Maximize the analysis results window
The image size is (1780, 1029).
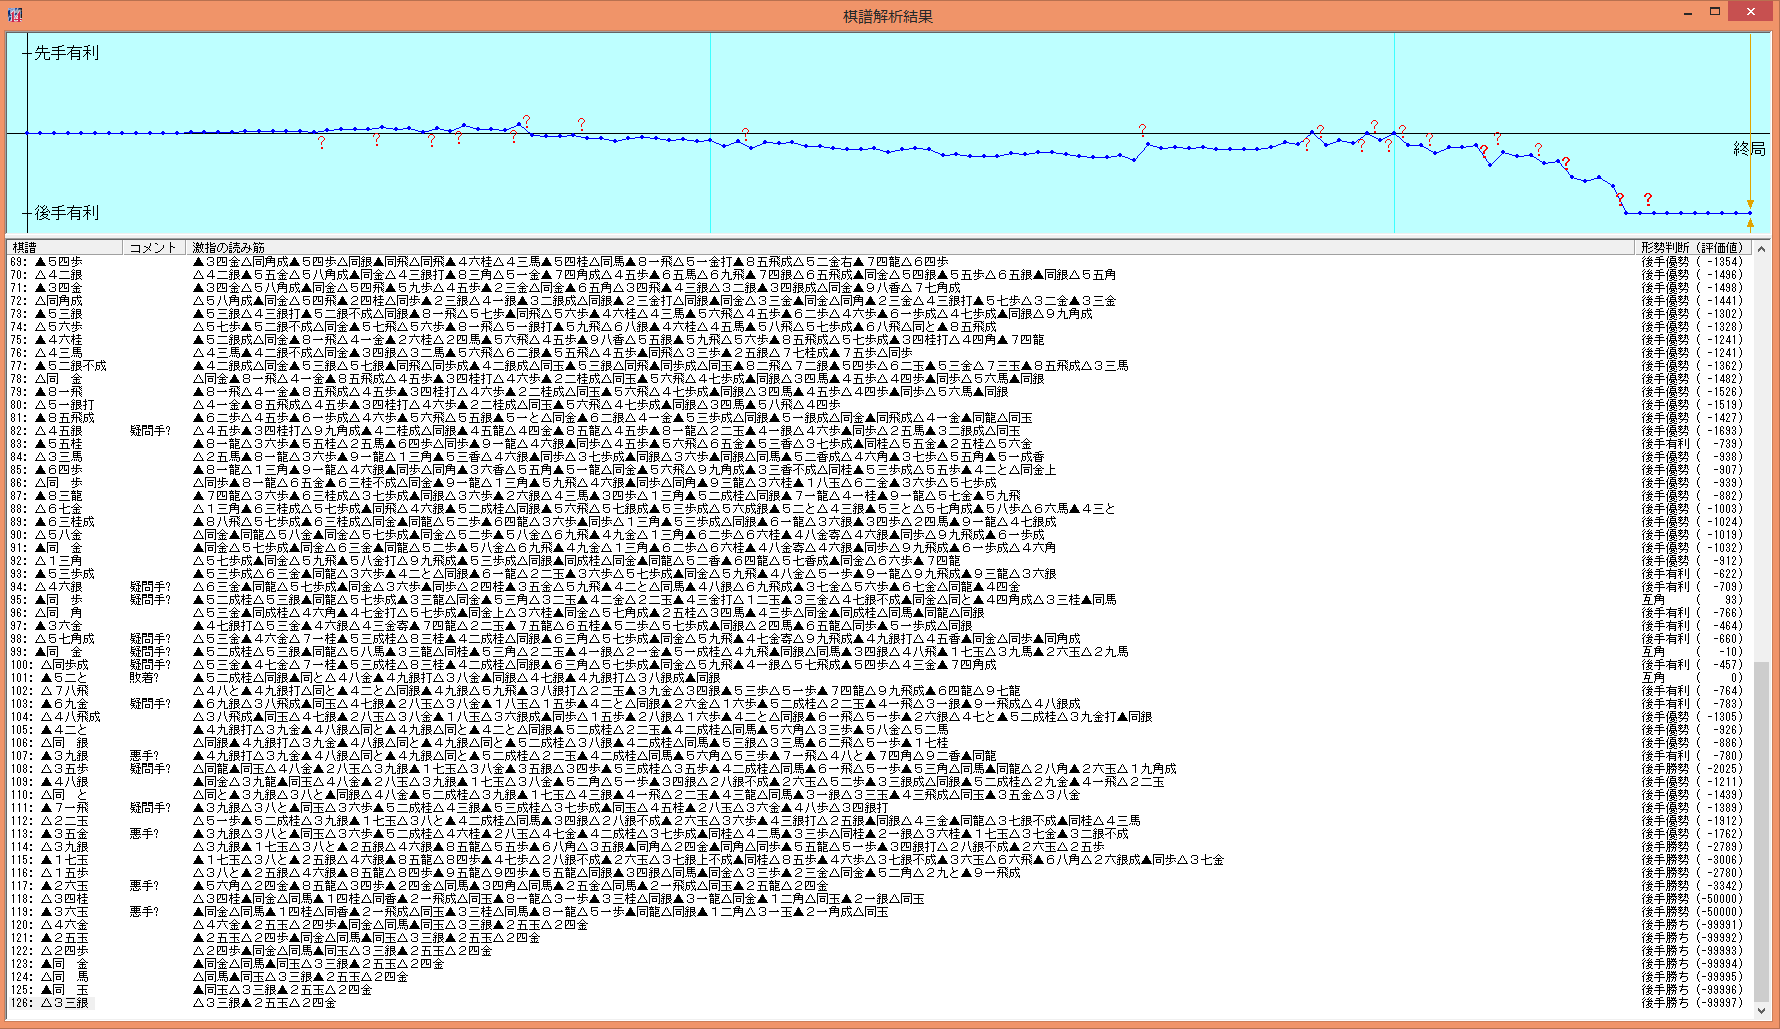tap(1715, 13)
